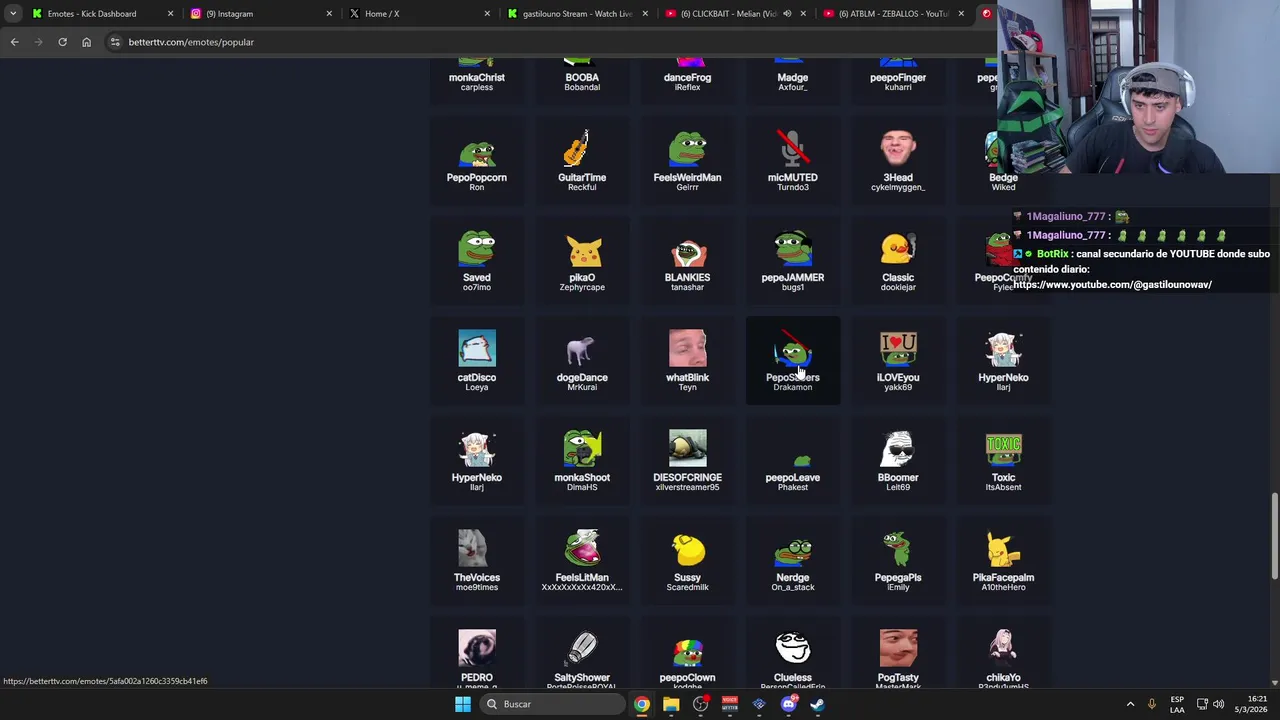Open the Windows Start menu
This screenshot has width=1280, height=720.
tap(462, 704)
